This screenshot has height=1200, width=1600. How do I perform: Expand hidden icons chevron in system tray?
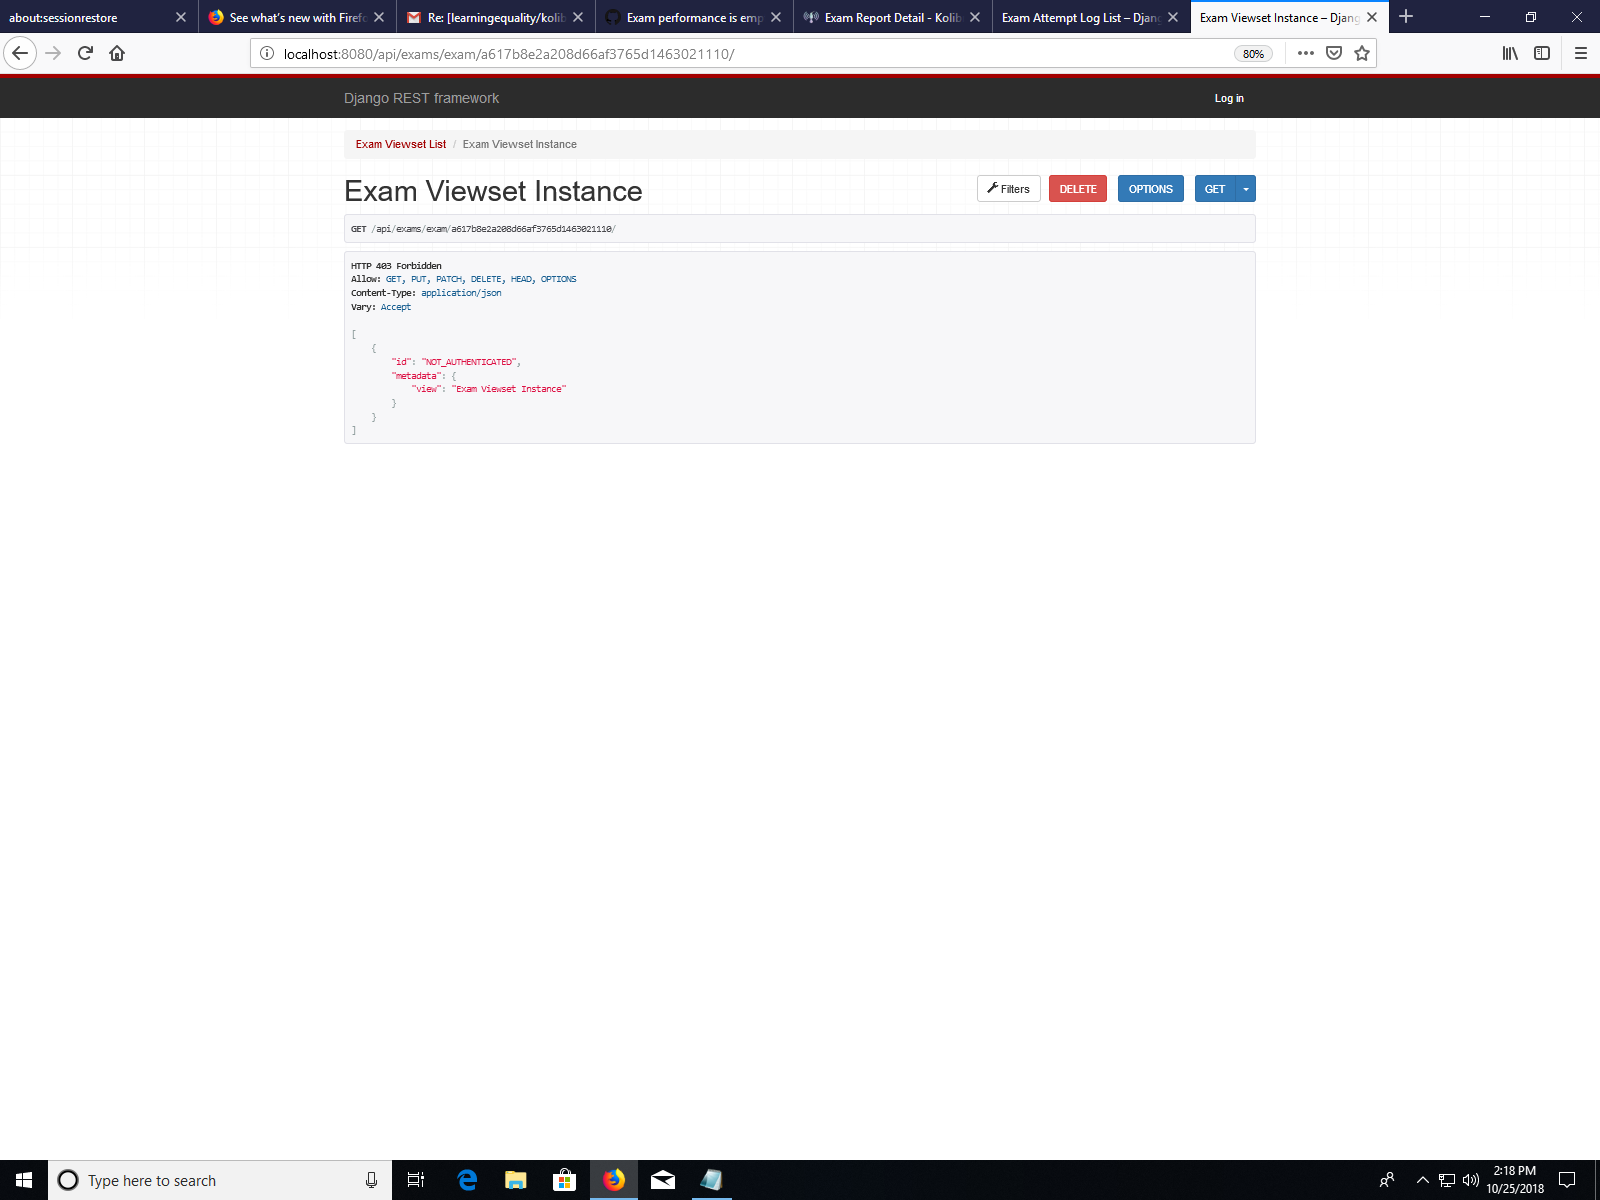point(1423,1180)
